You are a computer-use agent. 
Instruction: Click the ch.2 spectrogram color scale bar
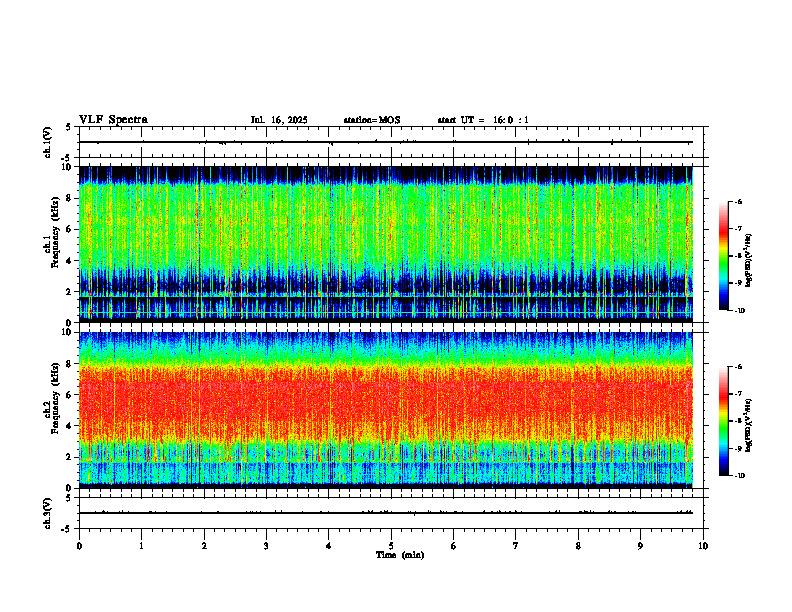[723, 421]
